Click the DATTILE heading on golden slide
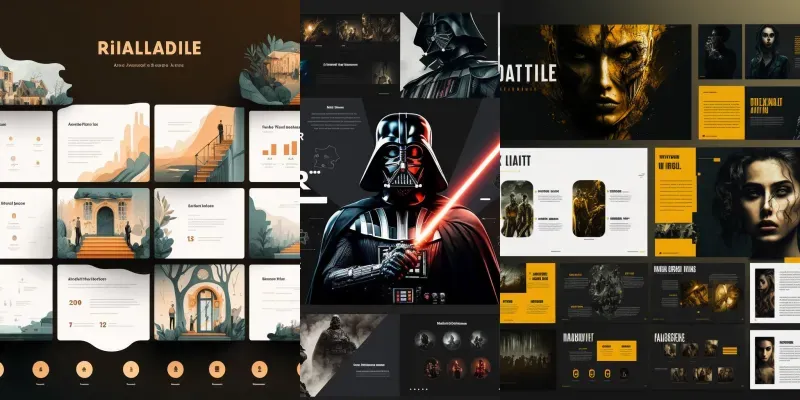This screenshot has width=800, height=400. (x=529, y=74)
